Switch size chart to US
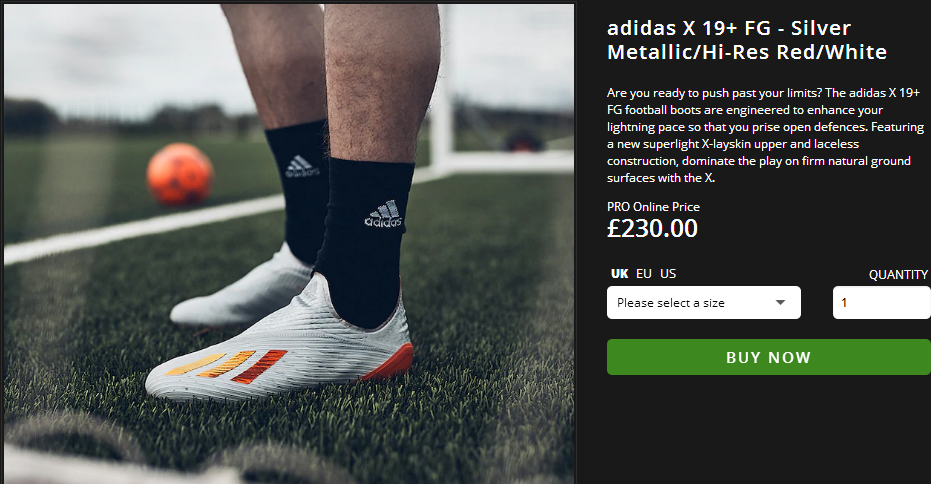The image size is (931, 484). tap(668, 274)
